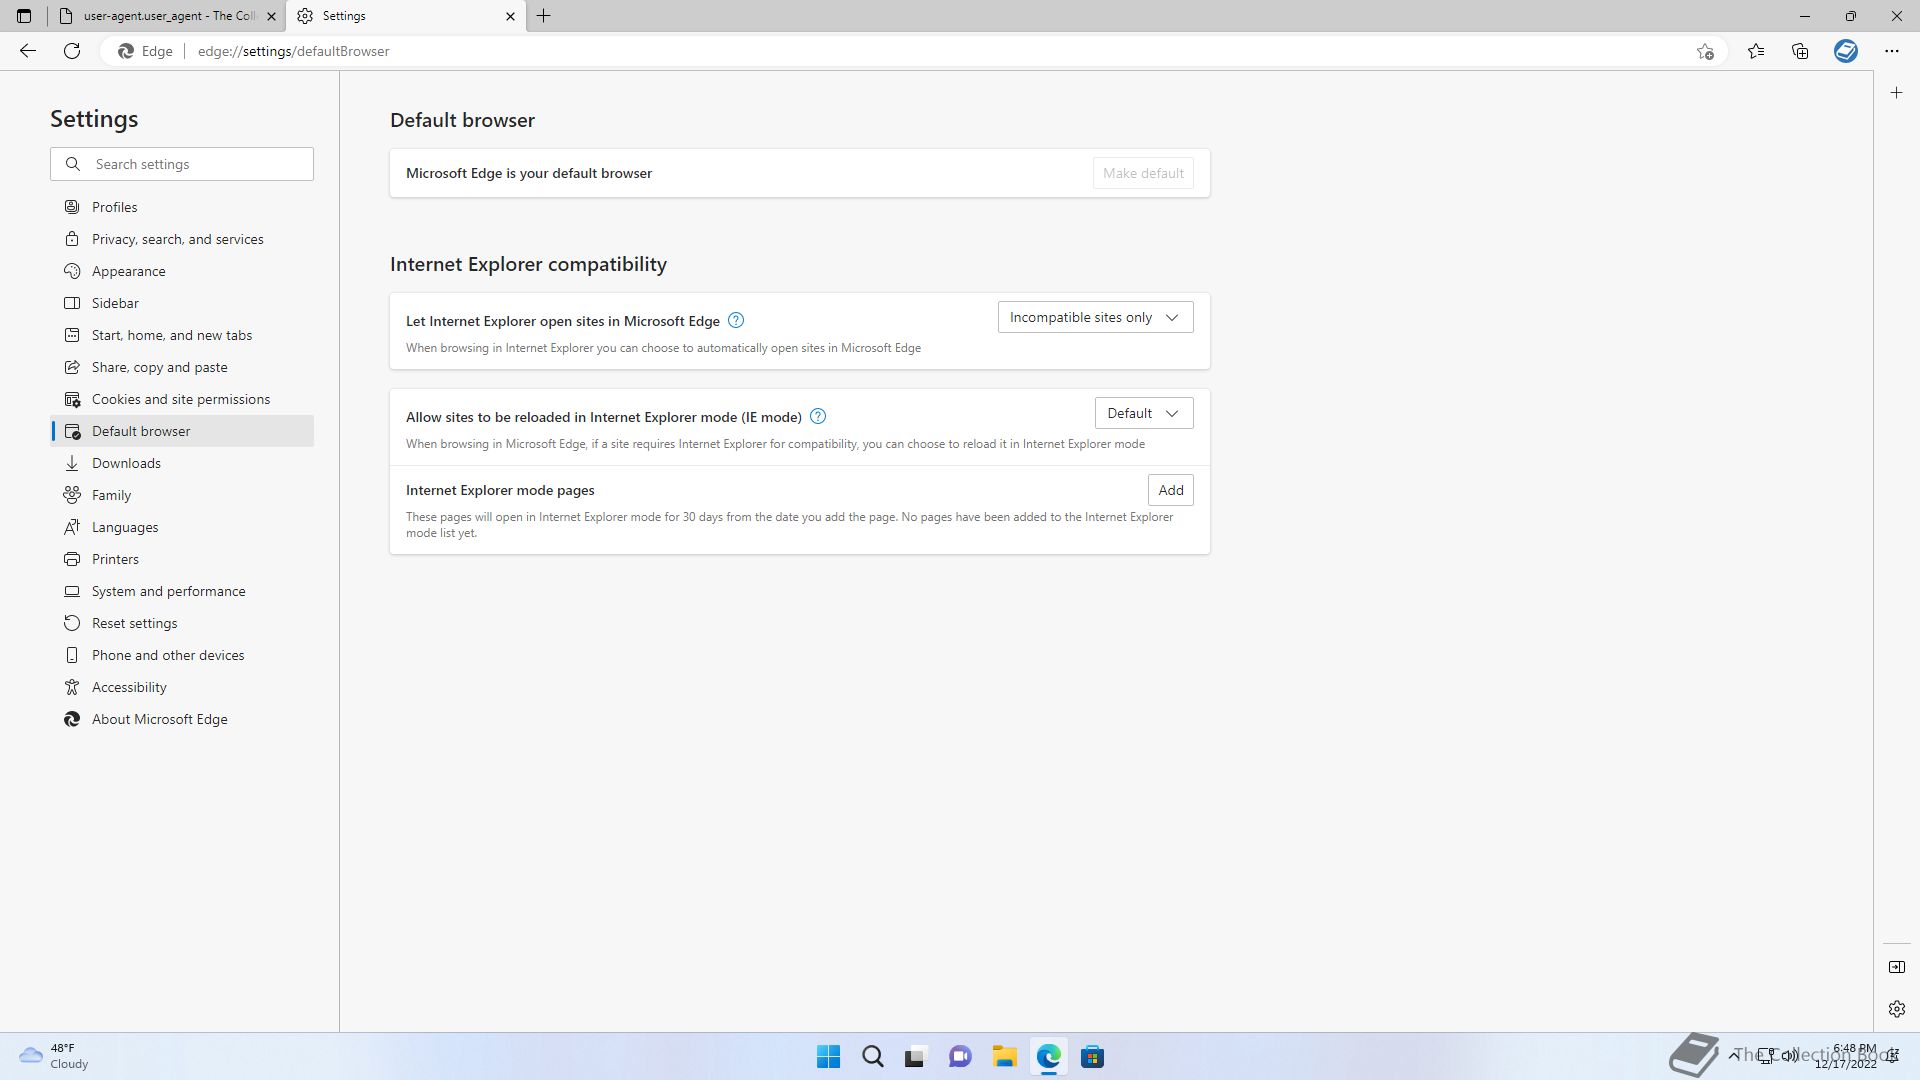Open File Explorer on taskbar
This screenshot has height=1080, width=1920.
pos(1004,1057)
